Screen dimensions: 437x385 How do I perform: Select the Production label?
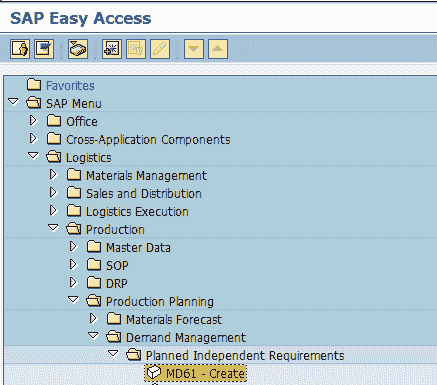point(115,230)
